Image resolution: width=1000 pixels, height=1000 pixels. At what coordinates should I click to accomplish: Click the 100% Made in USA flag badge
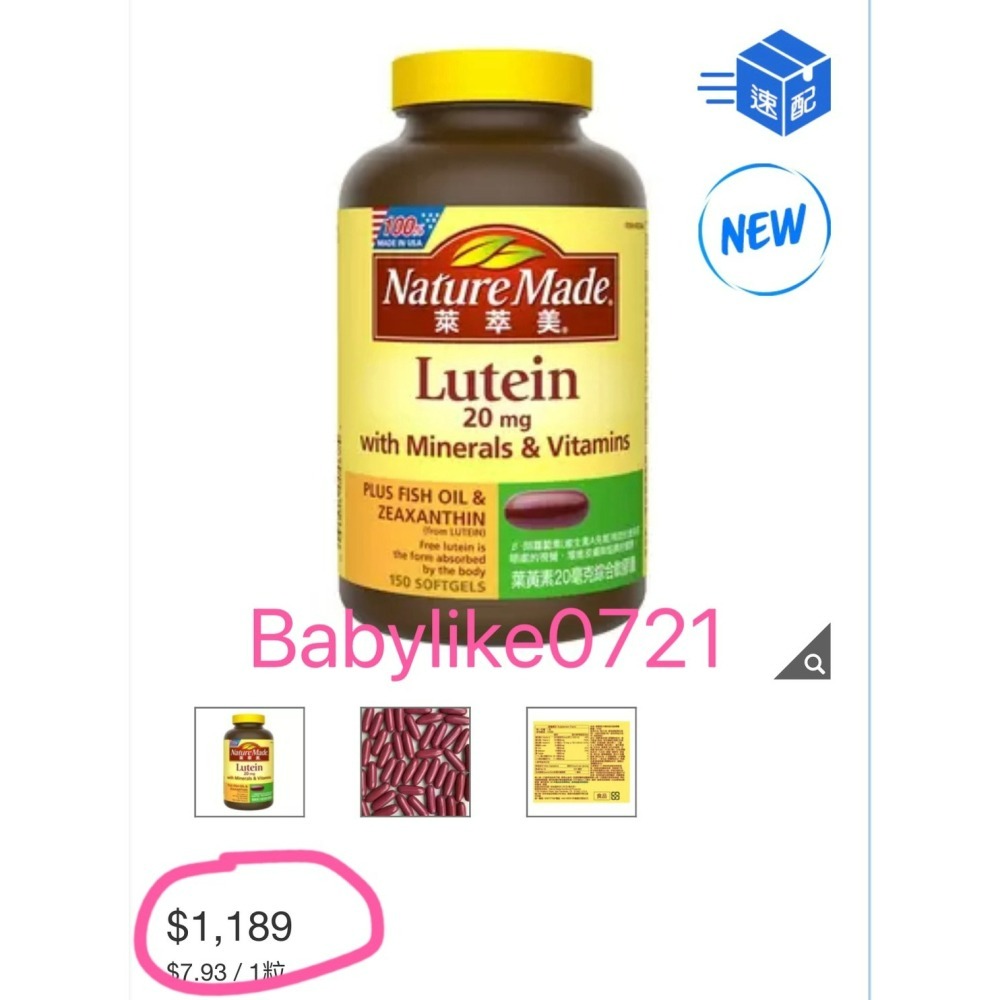coord(404,228)
